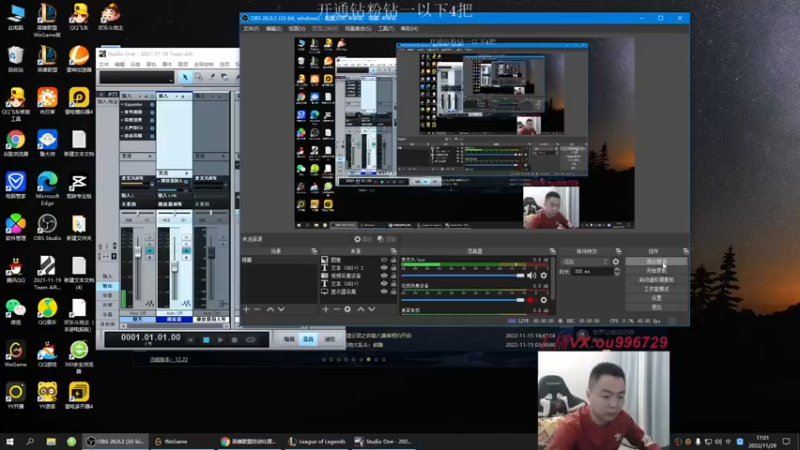Toggle visibility of 文本 (GDI+) 2 source
This screenshot has height=450, width=800.
[x=384, y=268]
